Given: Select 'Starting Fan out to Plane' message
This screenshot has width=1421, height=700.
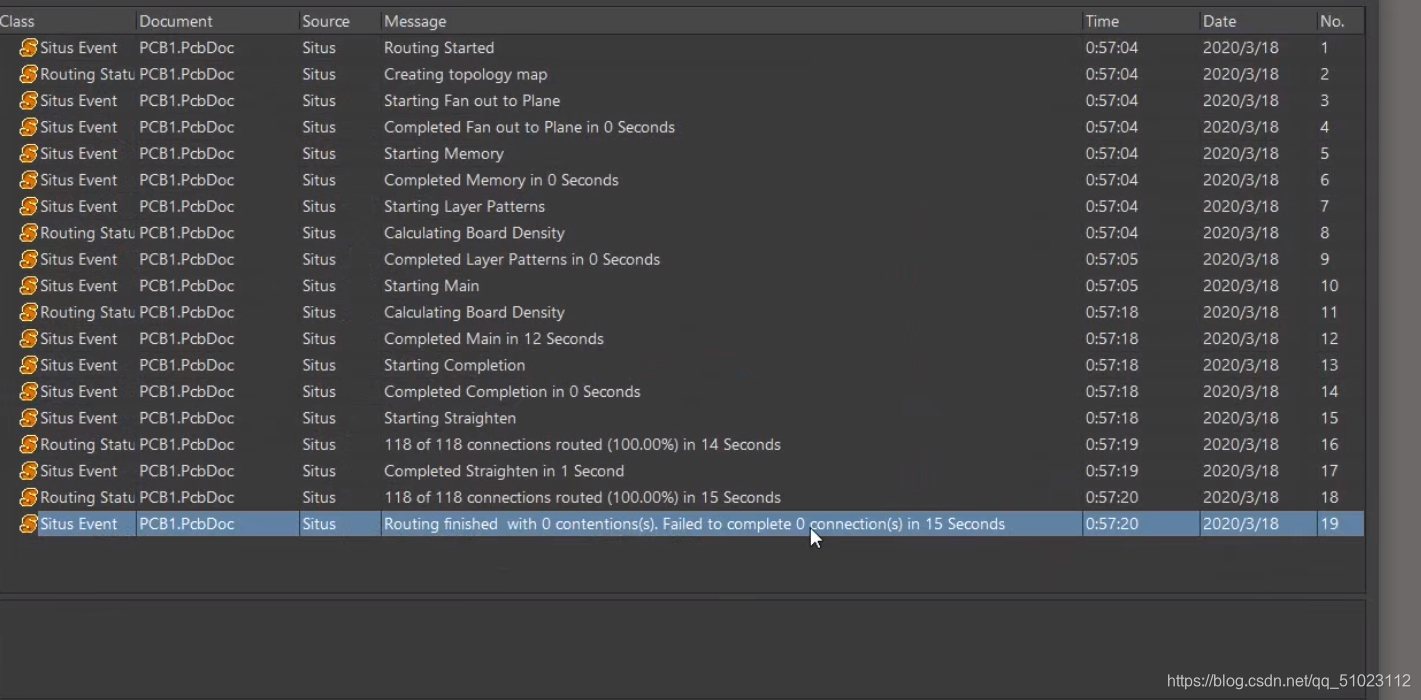Looking at the screenshot, I should pos(472,101).
